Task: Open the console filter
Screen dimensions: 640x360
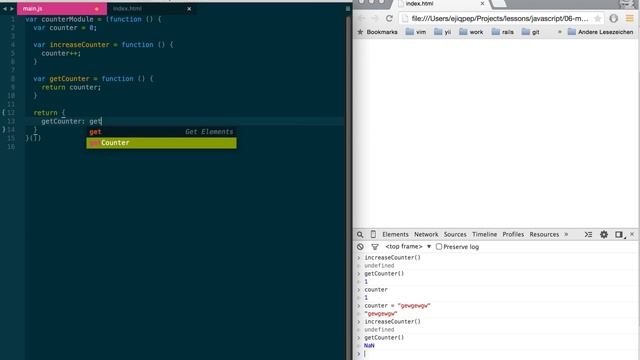Action: click(x=375, y=247)
